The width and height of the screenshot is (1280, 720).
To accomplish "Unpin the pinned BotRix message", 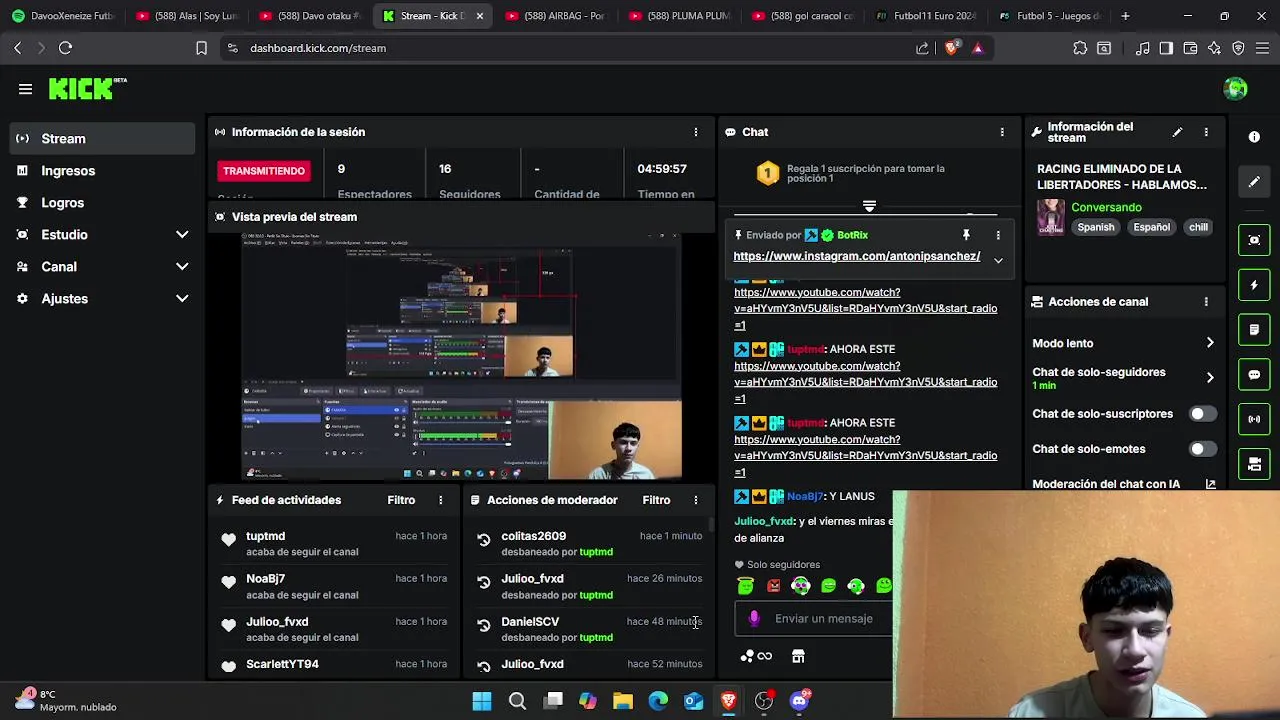I will pyautogui.click(x=966, y=235).
